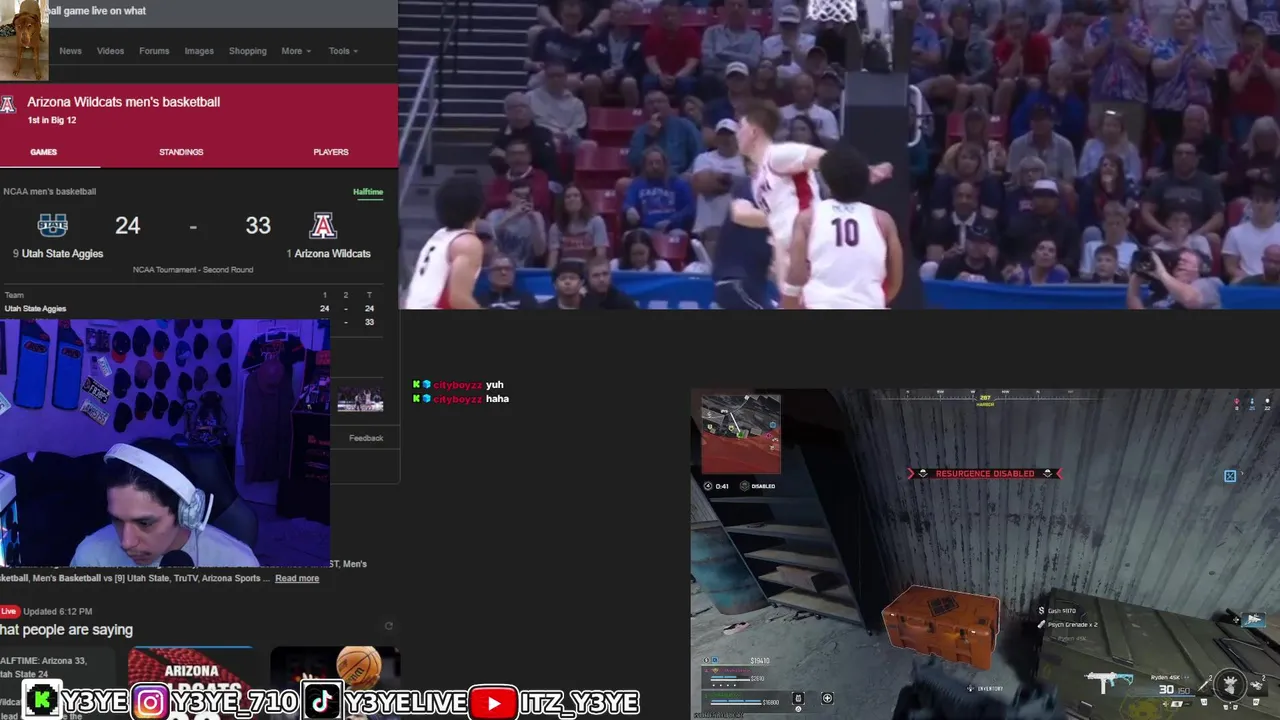Click the 'NCAA men's basketball' label
Image resolution: width=1280 pixels, height=720 pixels.
tap(50, 192)
